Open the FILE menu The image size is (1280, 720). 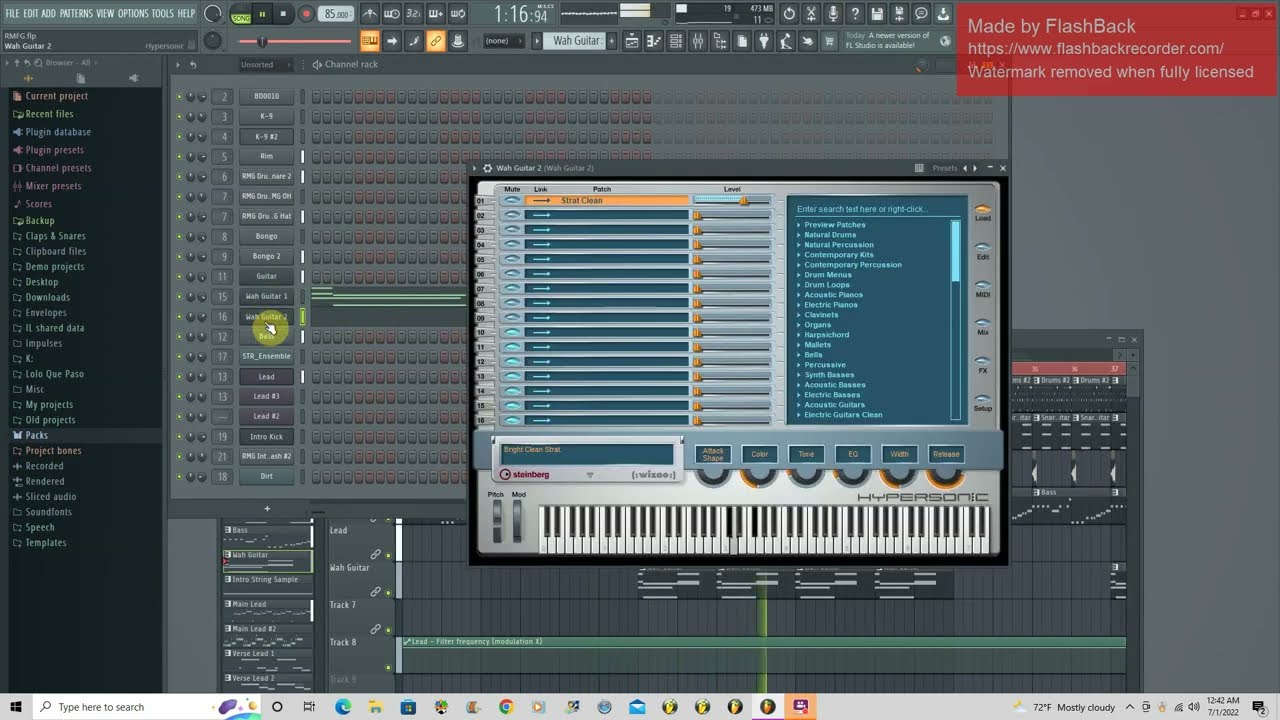pos(12,13)
